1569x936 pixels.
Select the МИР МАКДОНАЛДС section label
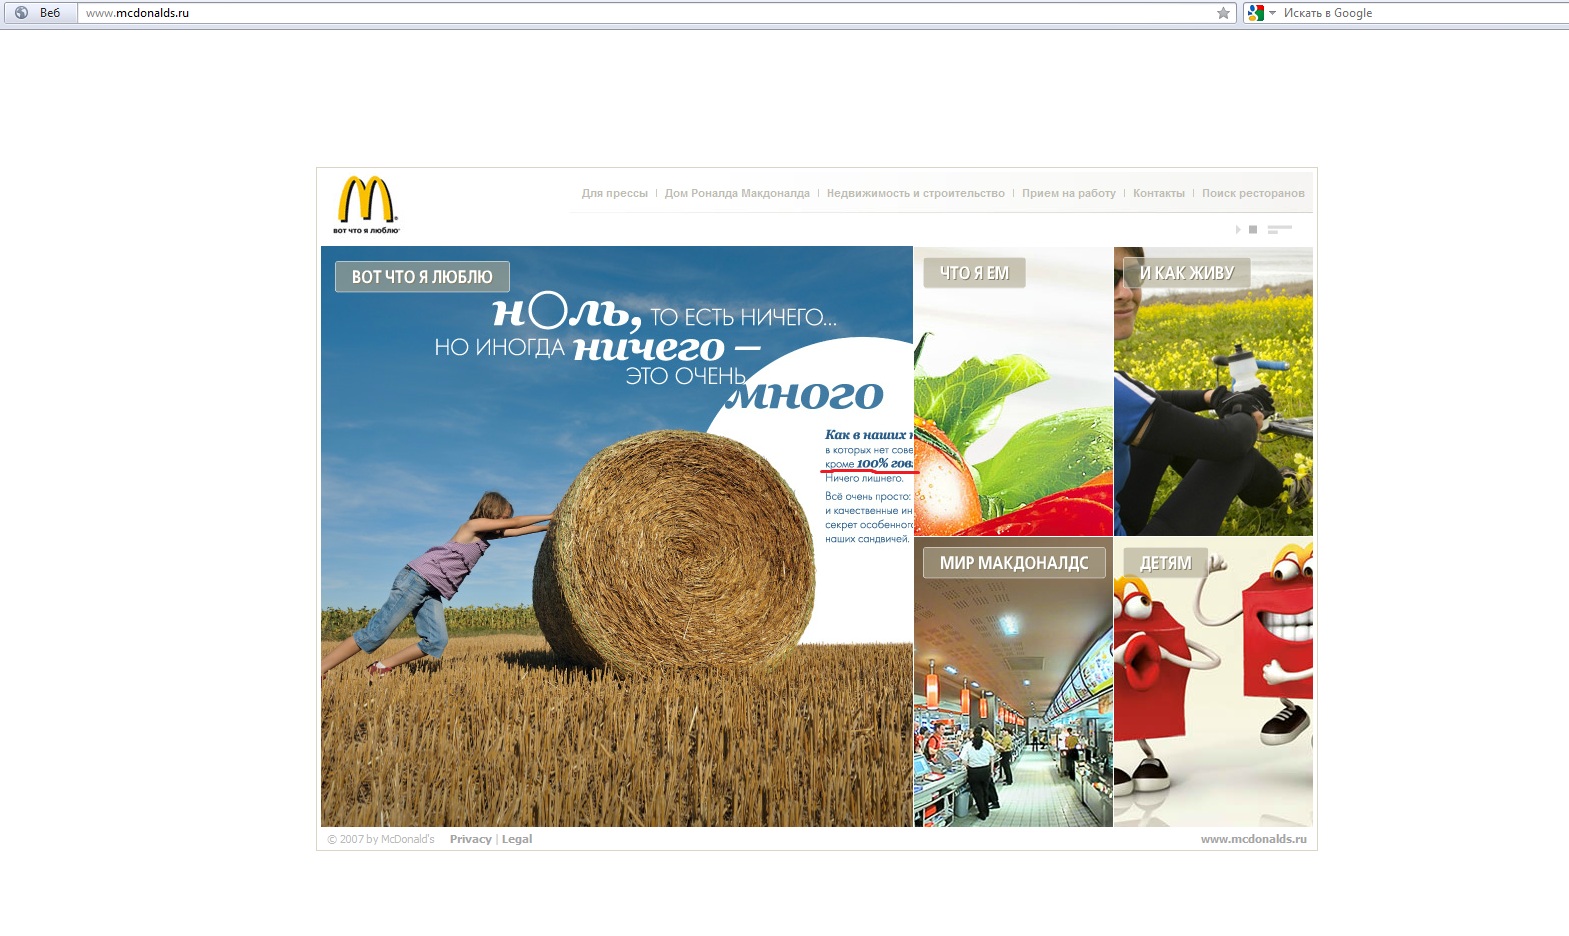point(1014,563)
